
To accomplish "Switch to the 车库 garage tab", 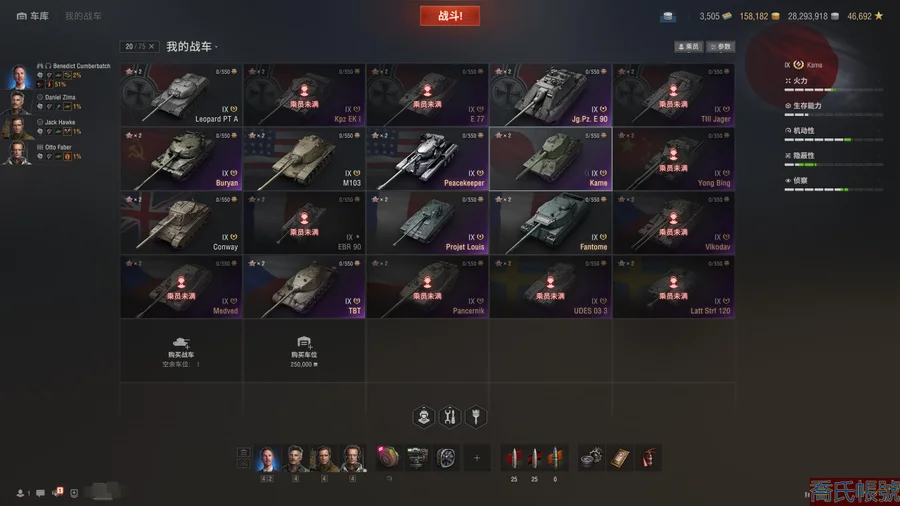I will click(x=33, y=16).
